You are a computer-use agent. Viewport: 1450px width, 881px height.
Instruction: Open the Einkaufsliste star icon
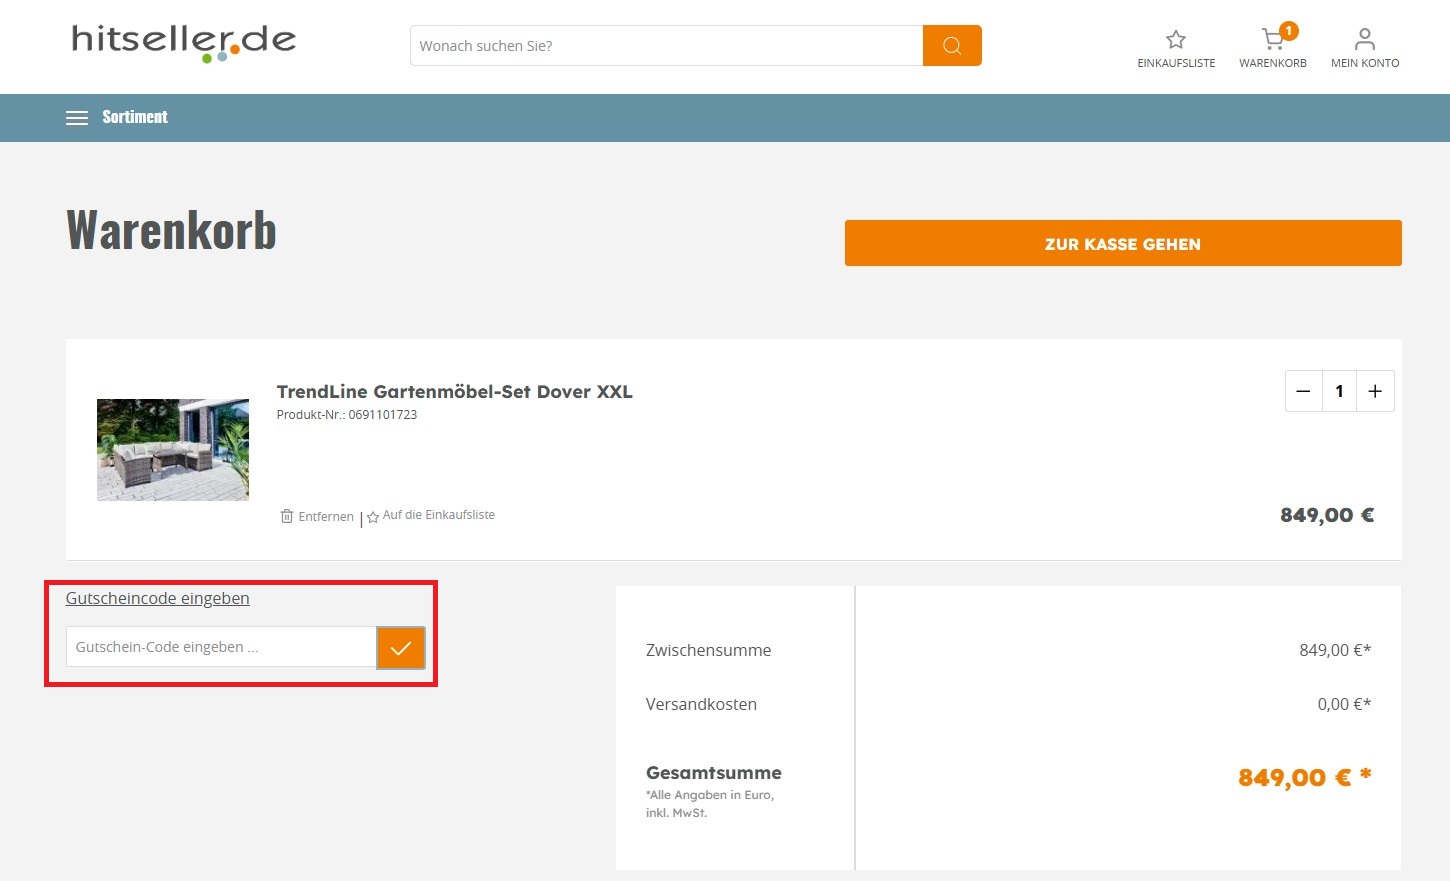1176,40
